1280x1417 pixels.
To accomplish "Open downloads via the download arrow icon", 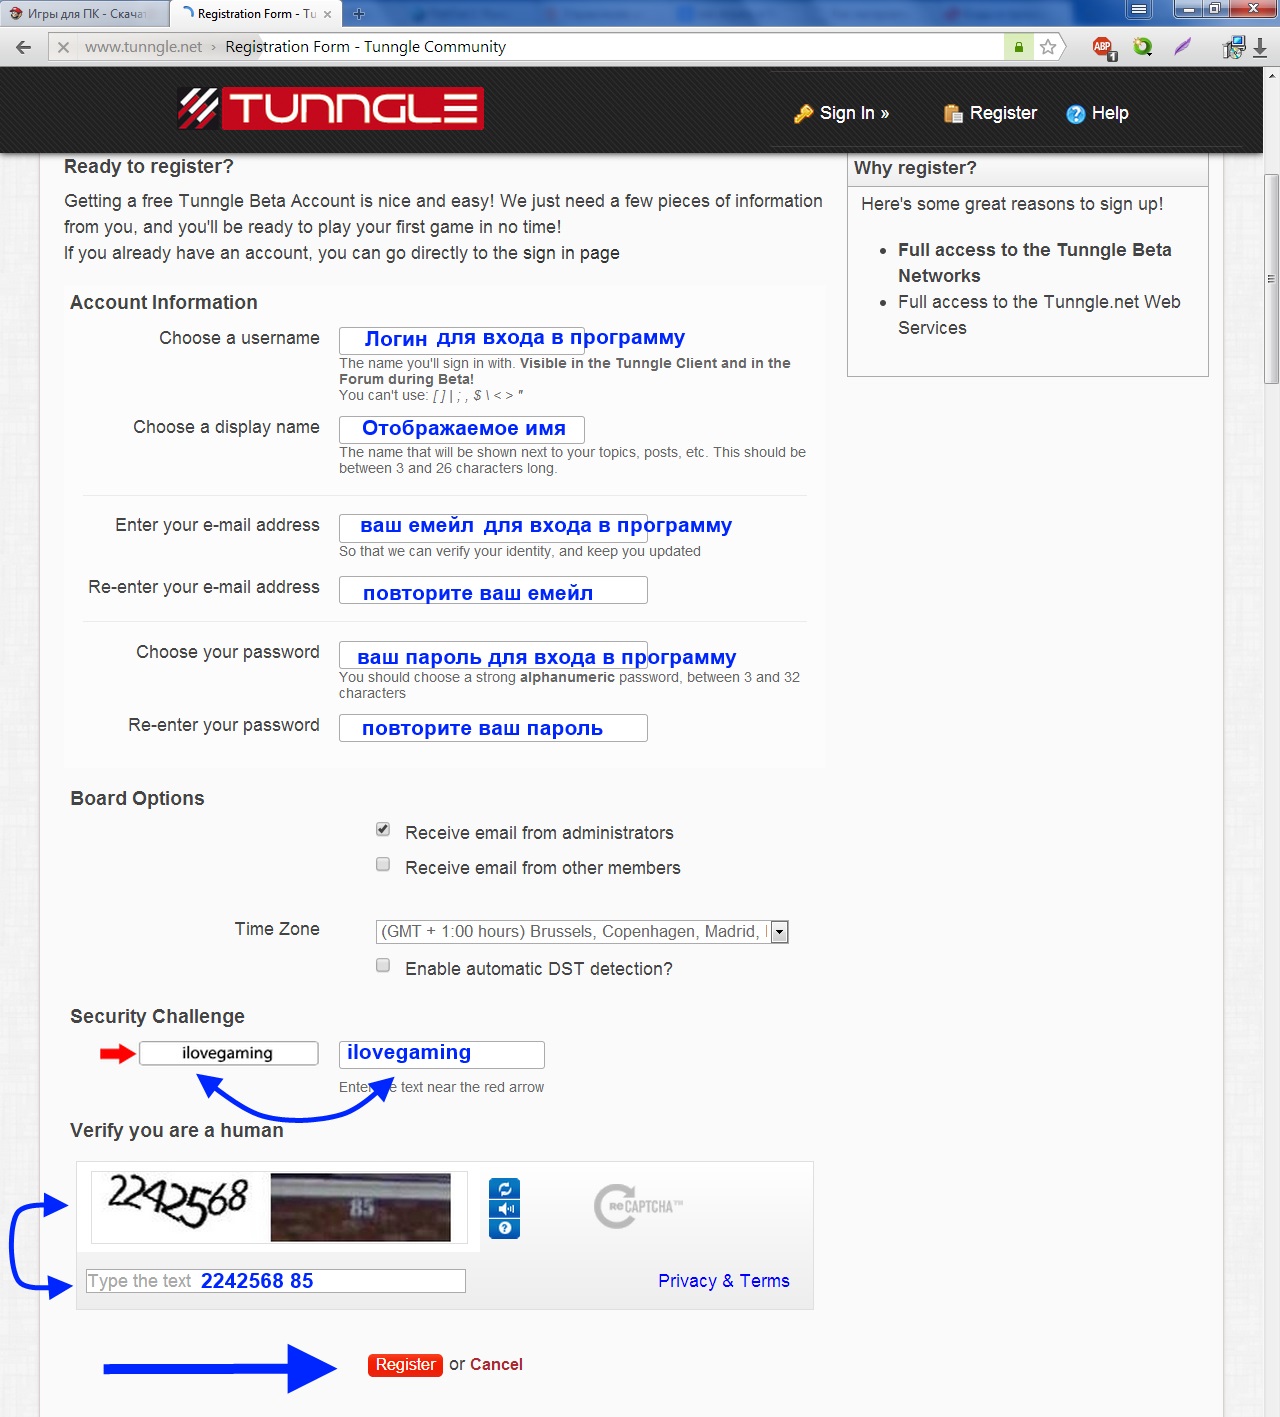I will coord(1260,47).
